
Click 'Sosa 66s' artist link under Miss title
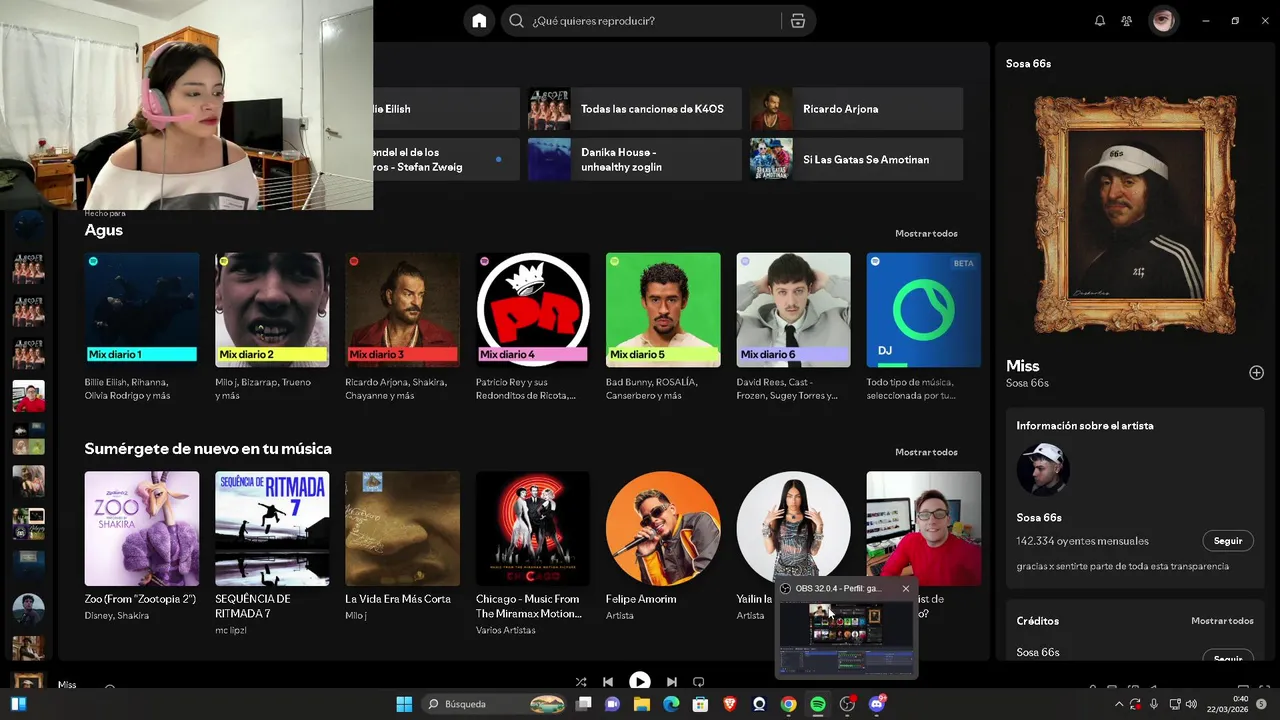[x=1027, y=384]
